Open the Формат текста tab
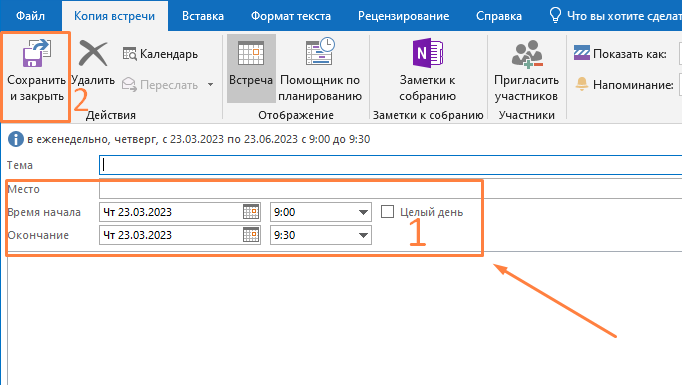 pyautogui.click(x=291, y=16)
